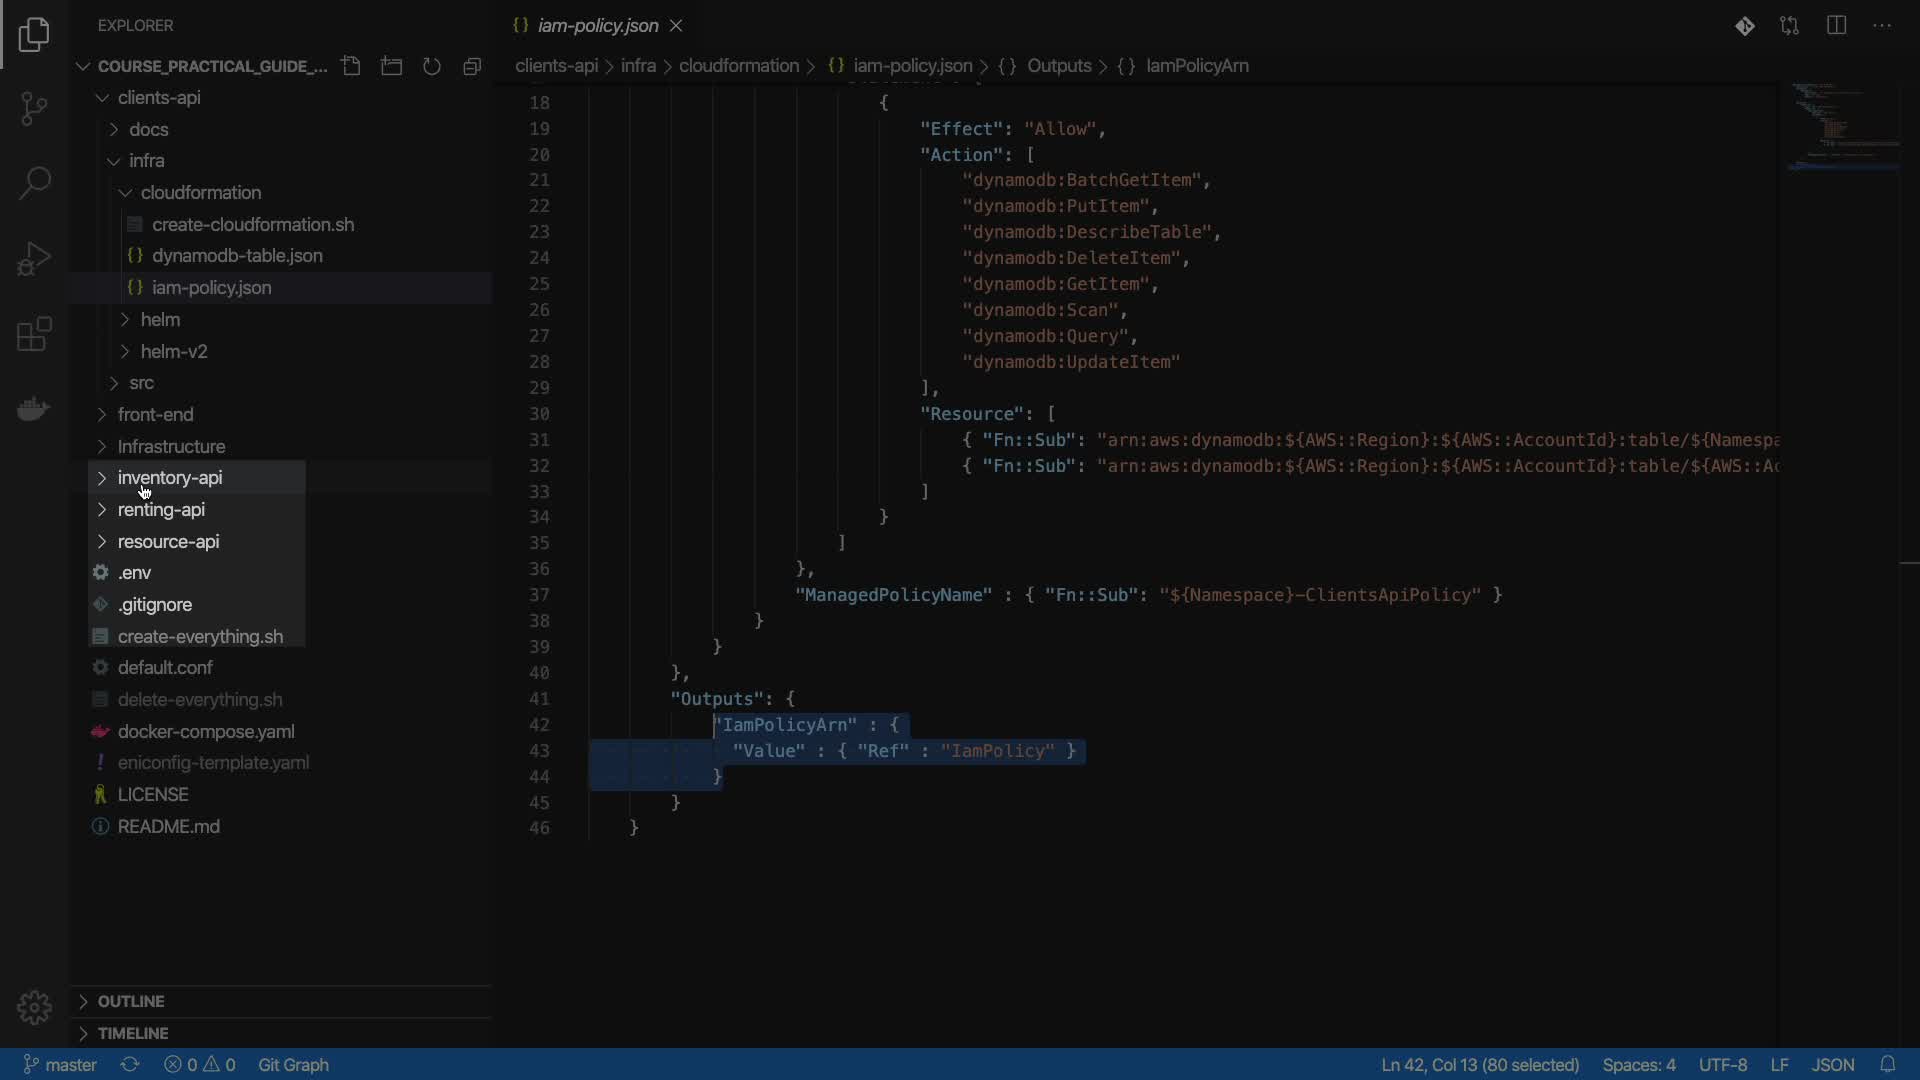
Task: Click the Split Editor Right icon
Action: [1836, 26]
